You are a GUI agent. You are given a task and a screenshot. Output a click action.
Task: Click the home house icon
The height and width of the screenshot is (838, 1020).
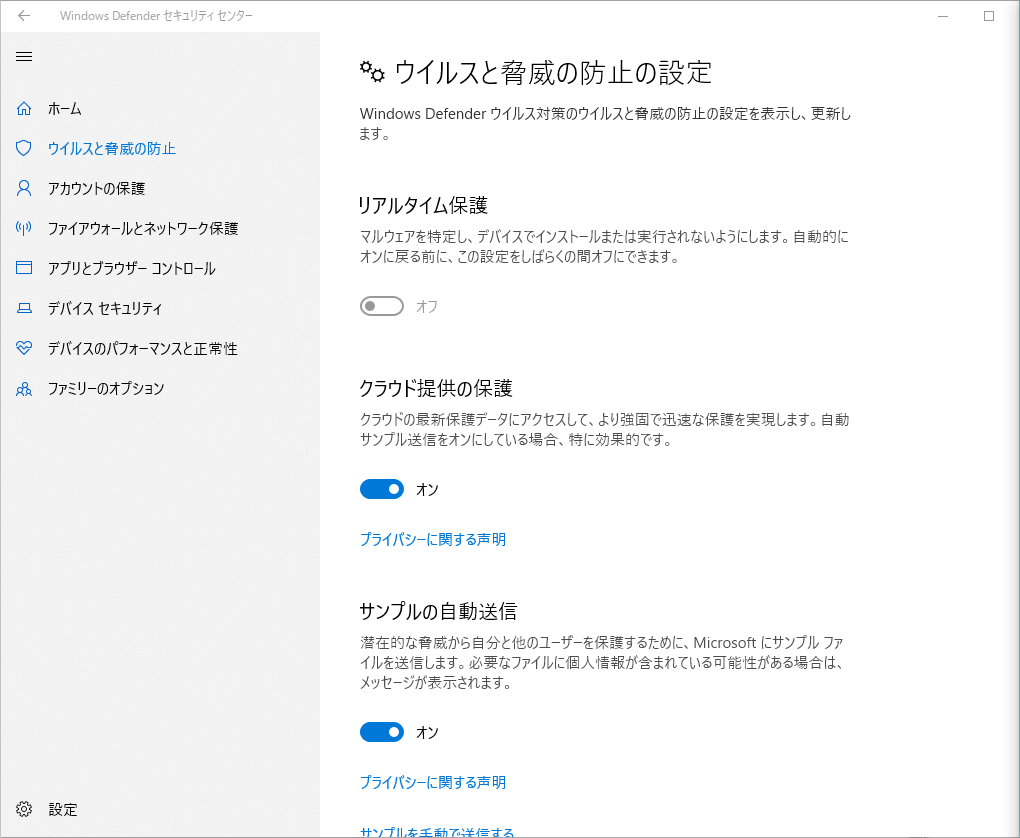tap(24, 109)
